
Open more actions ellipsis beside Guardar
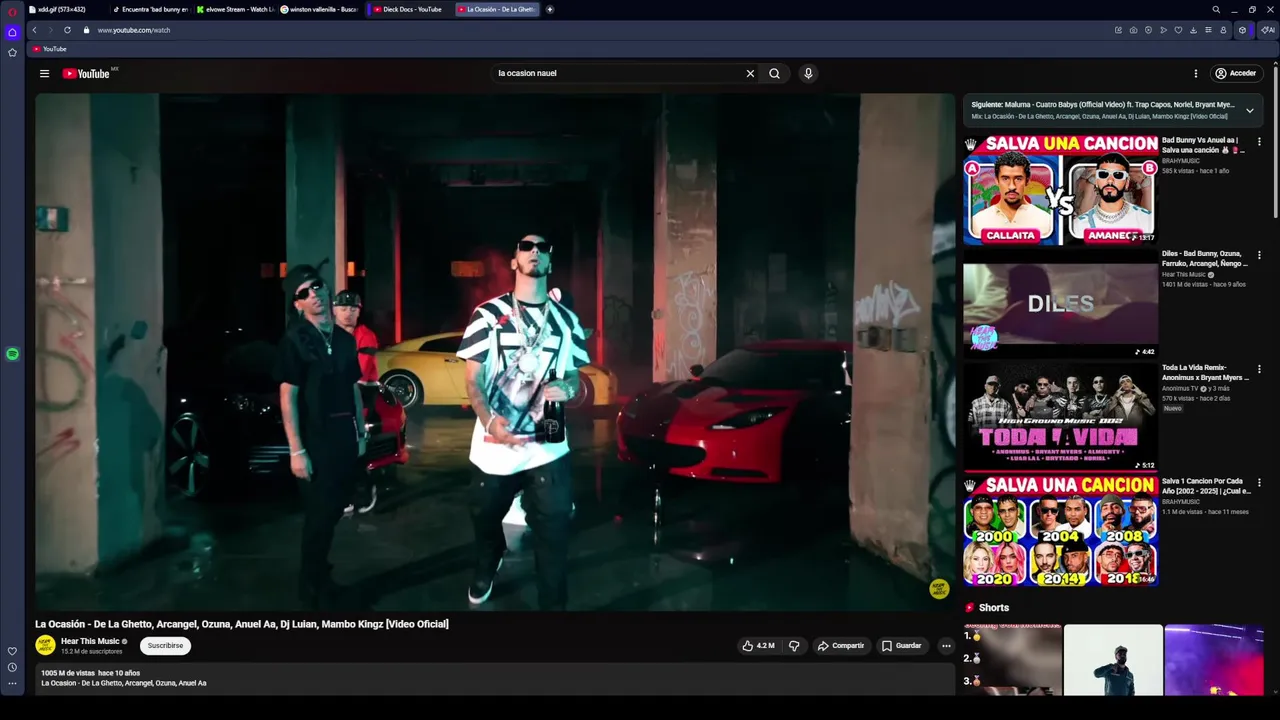pyautogui.click(x=946, y=646)
